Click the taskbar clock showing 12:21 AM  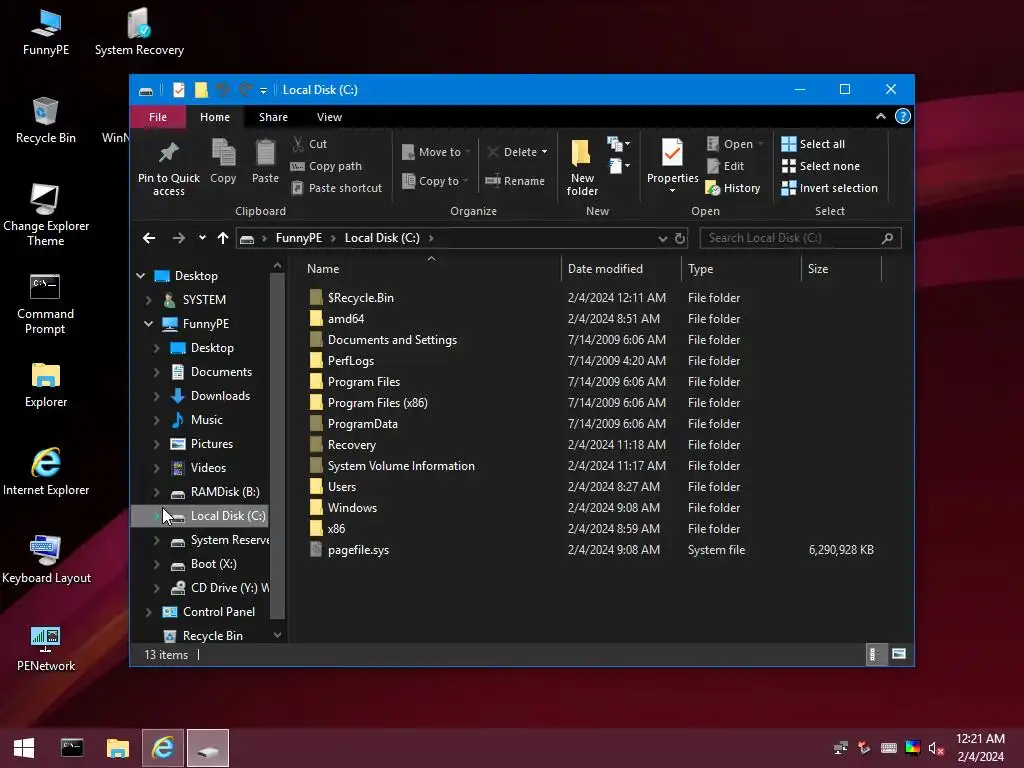(x=980, y=748)
